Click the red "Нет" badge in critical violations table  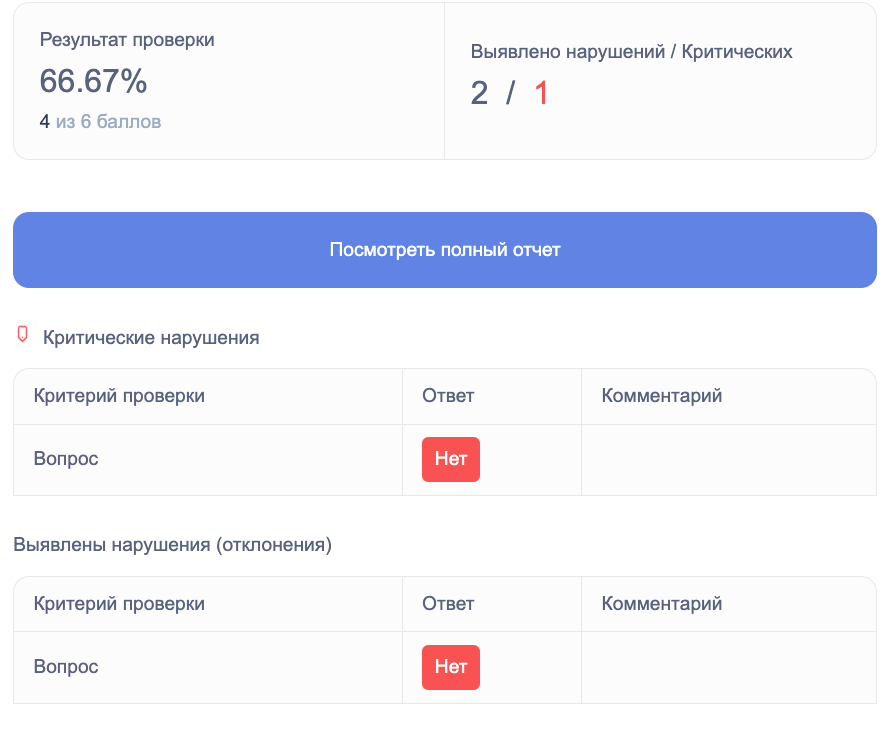click(x=451, y=459)
